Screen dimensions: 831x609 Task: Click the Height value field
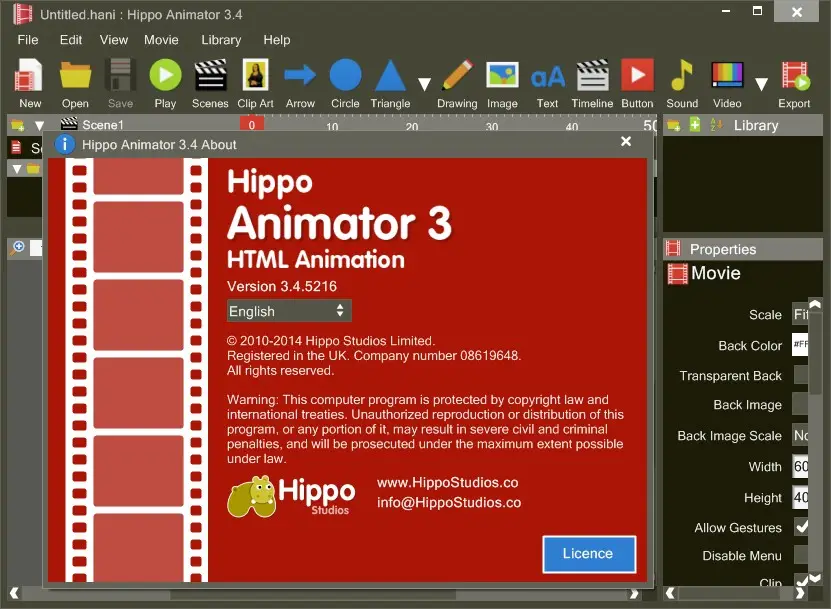pos(800,497)
